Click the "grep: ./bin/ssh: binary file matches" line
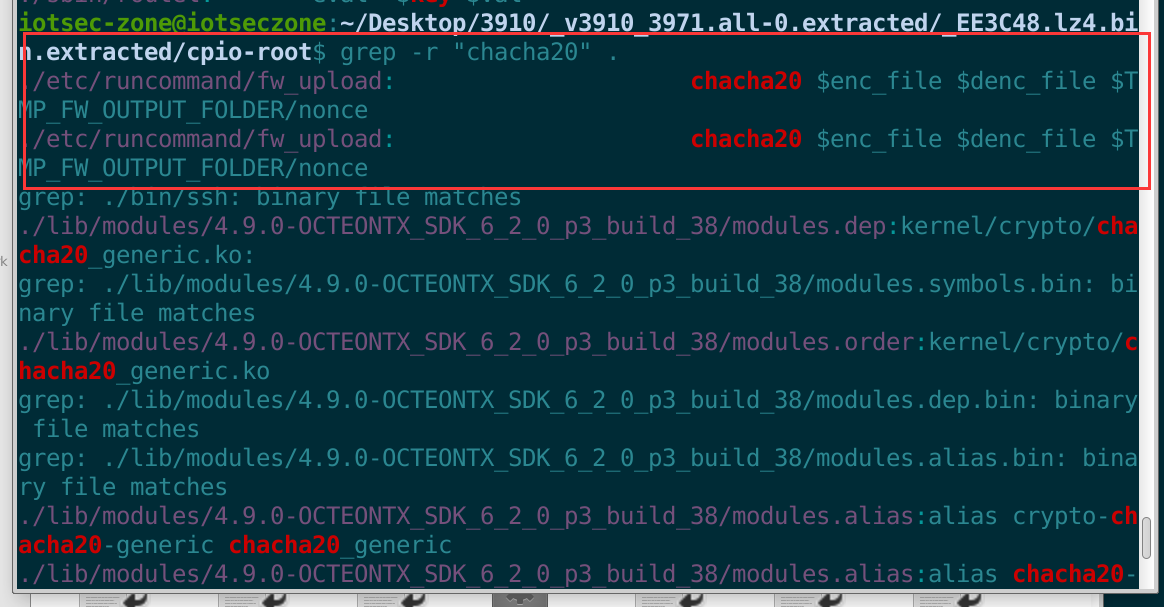Image resolution: width=1164 pixels, height=607 pixels. point(270,197)
